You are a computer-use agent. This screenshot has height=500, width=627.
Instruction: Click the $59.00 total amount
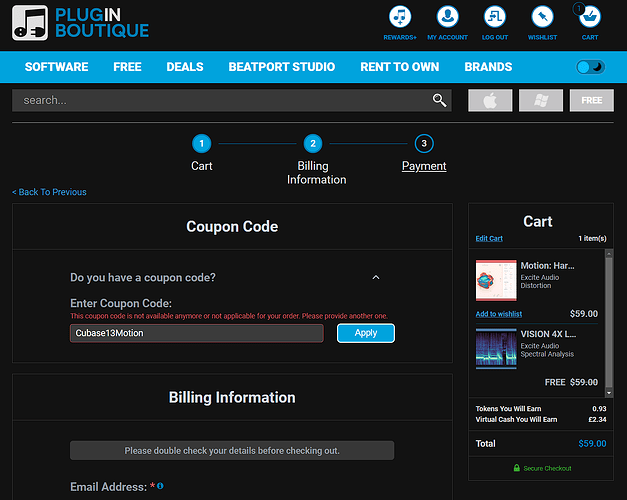point(592,444)
